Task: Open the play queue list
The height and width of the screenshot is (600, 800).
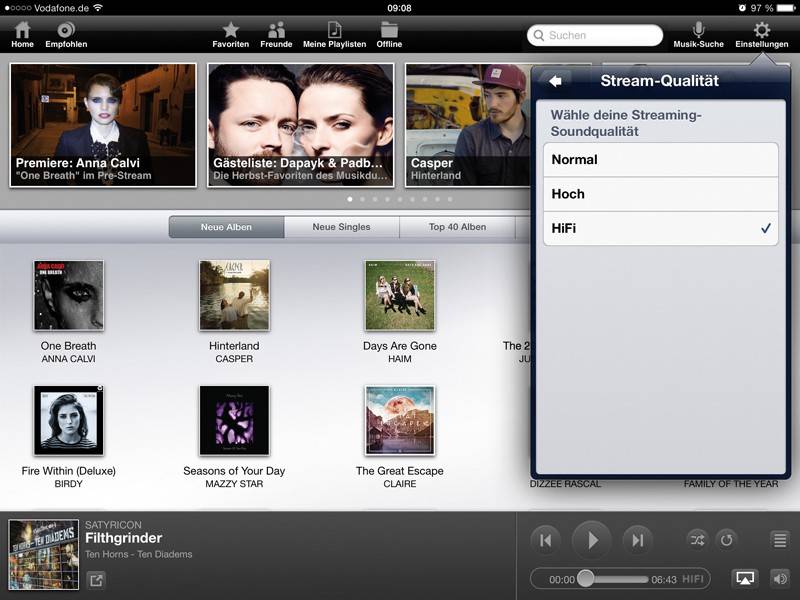Action: [x=780, y=540]
